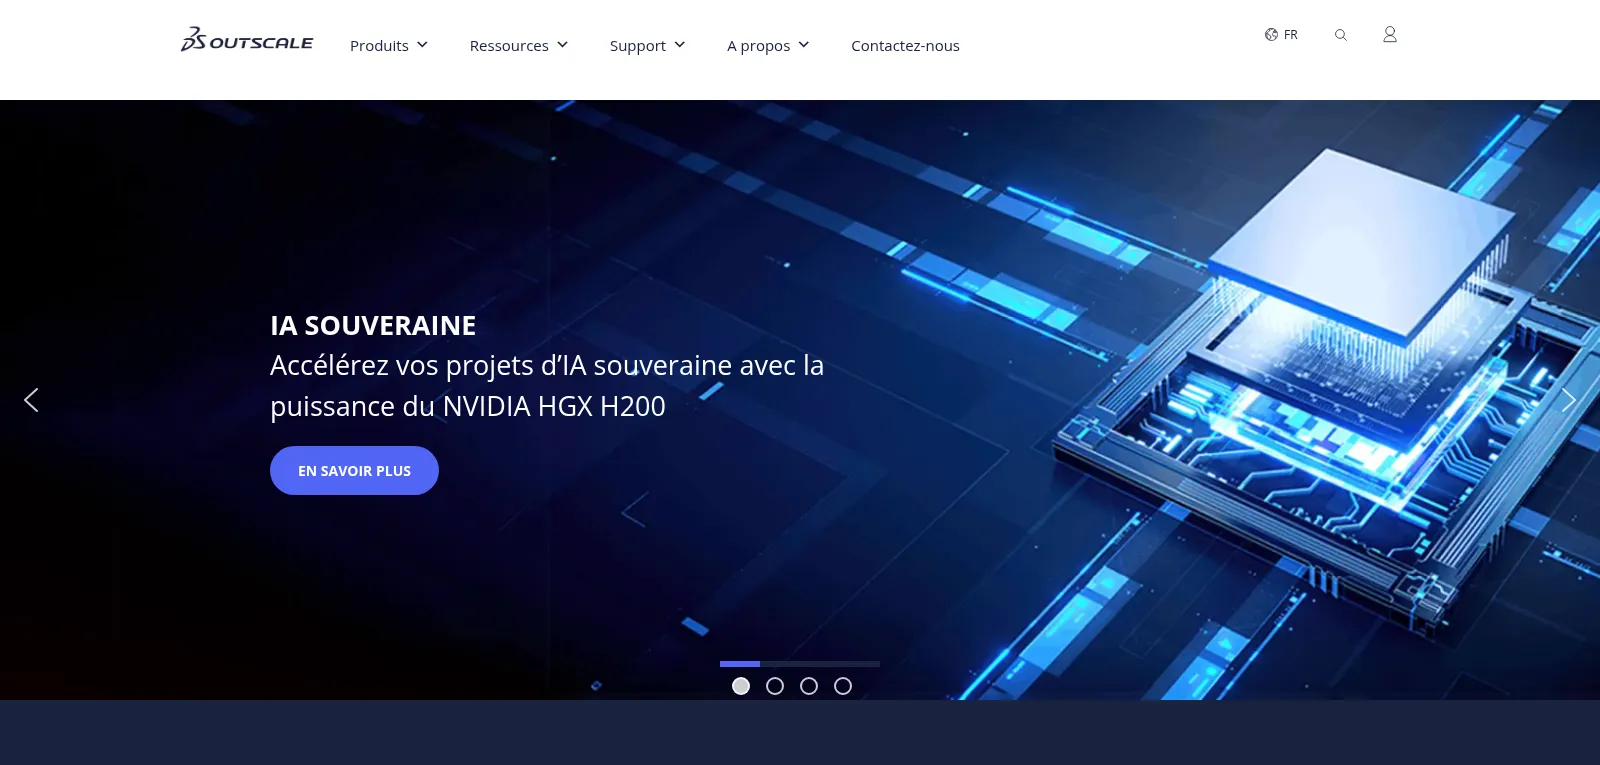Expand the Produits dropdown chevron
The height and width of the screenshot is (765, 1600).
[422, 45]
